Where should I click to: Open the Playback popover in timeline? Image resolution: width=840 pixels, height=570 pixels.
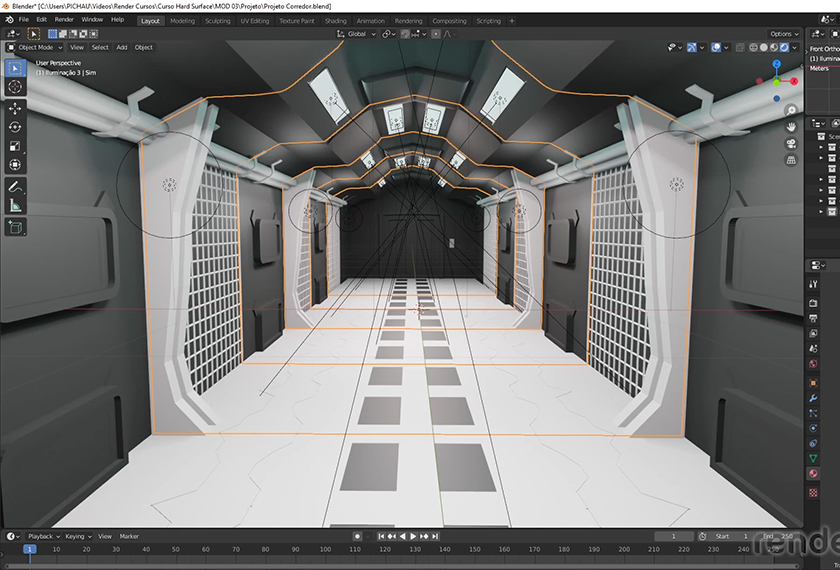point(41,536)
